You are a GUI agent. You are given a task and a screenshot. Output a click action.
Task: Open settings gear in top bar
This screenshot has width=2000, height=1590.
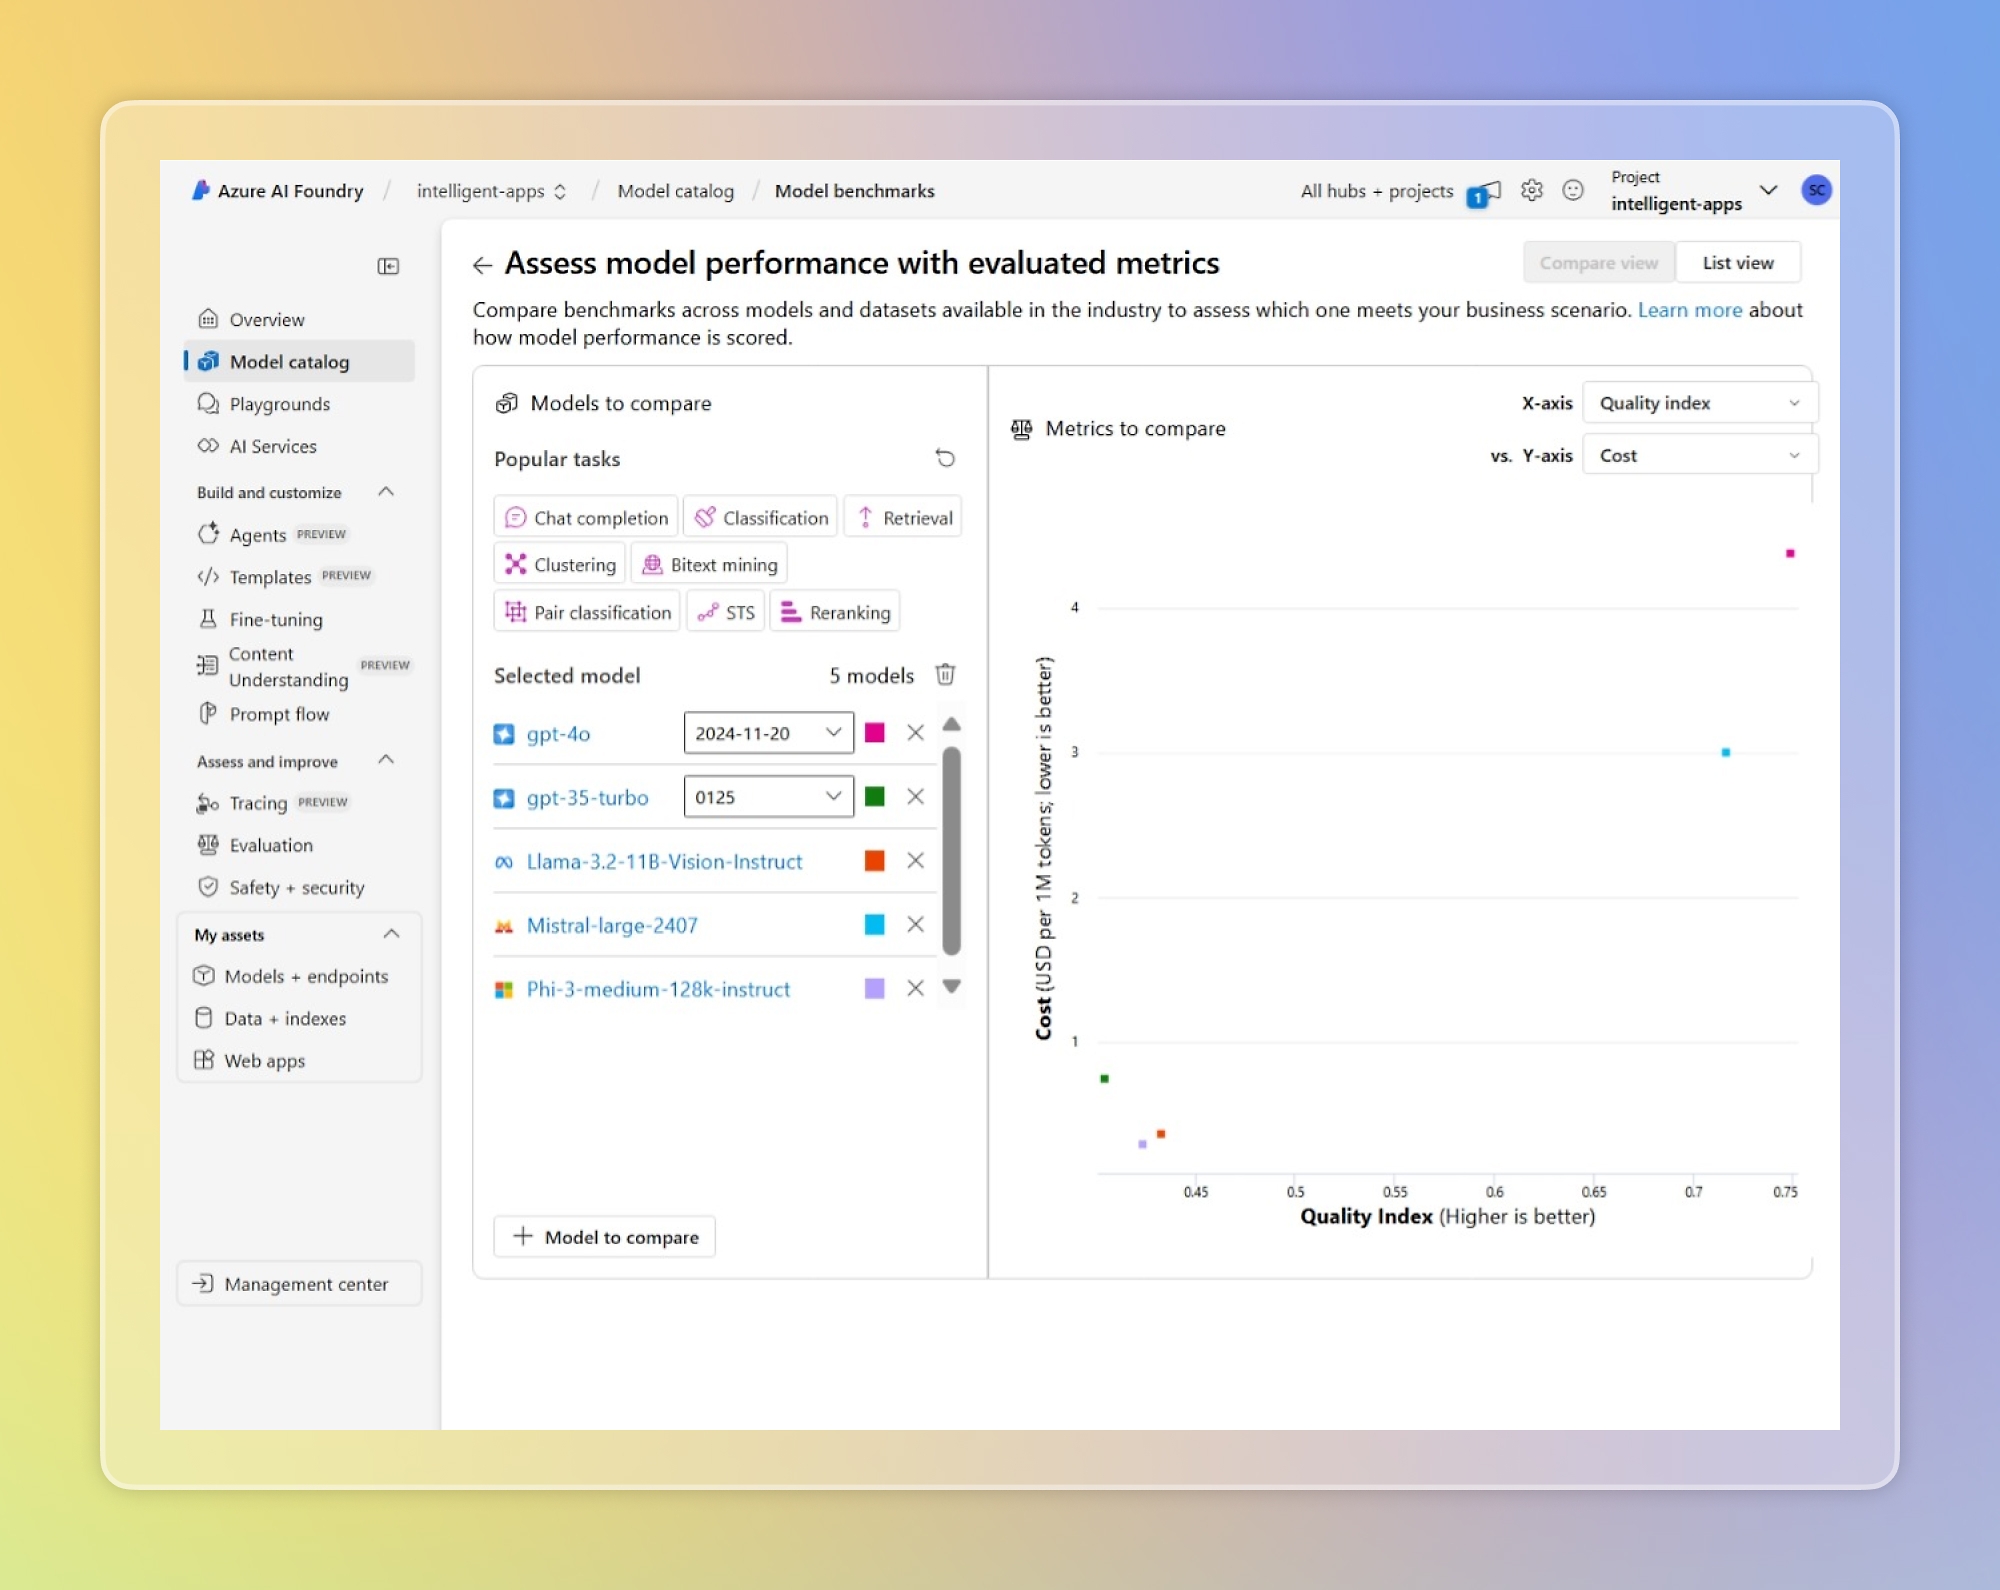point(1532,190)
